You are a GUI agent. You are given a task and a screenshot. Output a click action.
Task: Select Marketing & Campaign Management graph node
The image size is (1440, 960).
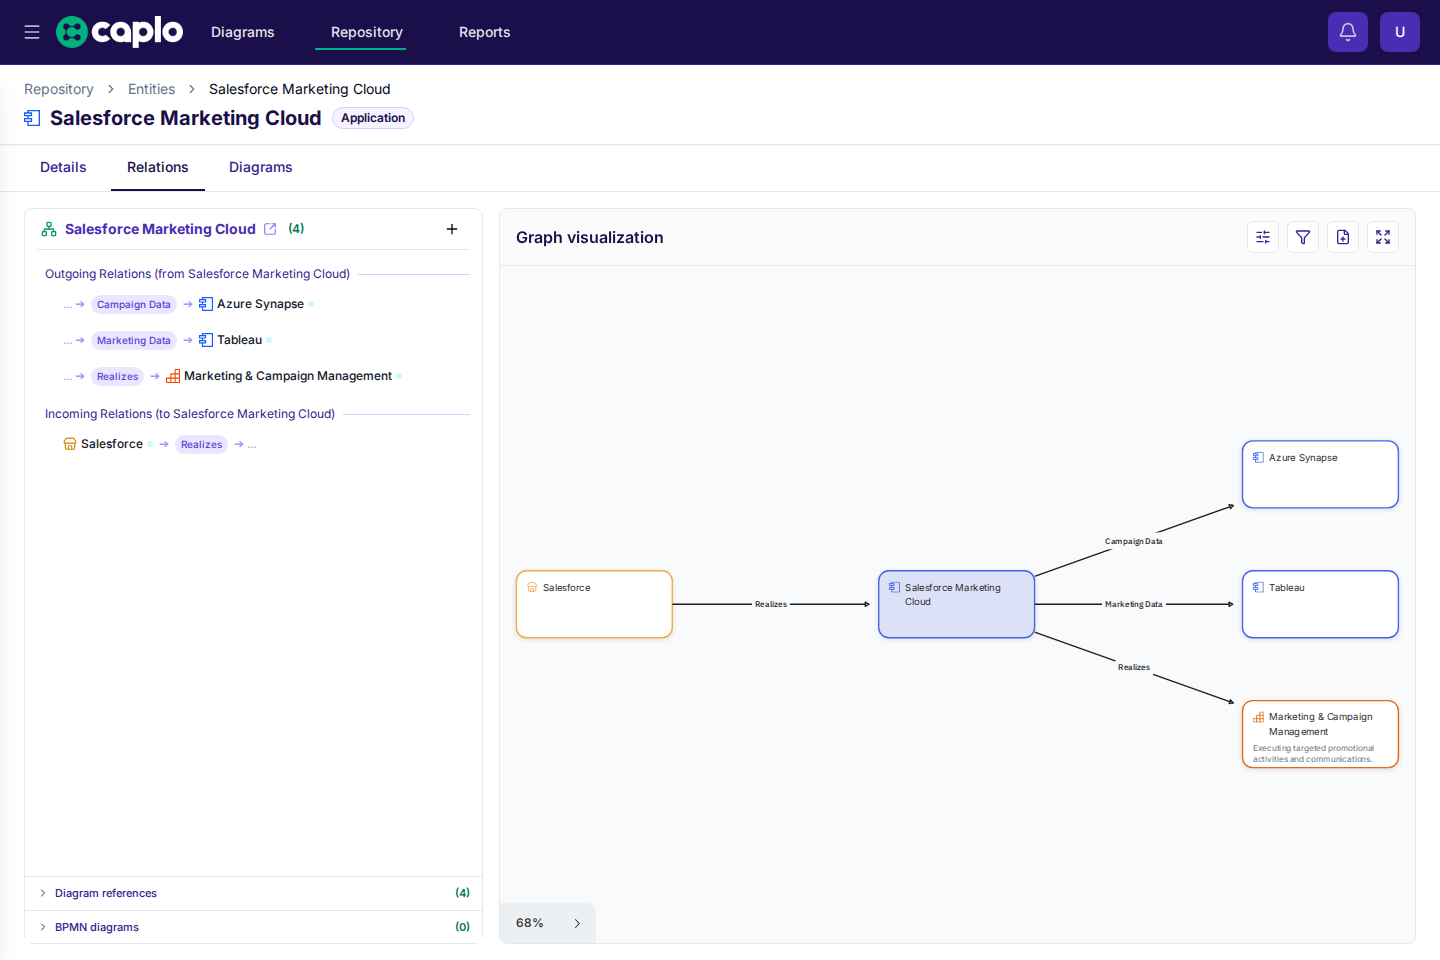click(x=1320, y=734)
